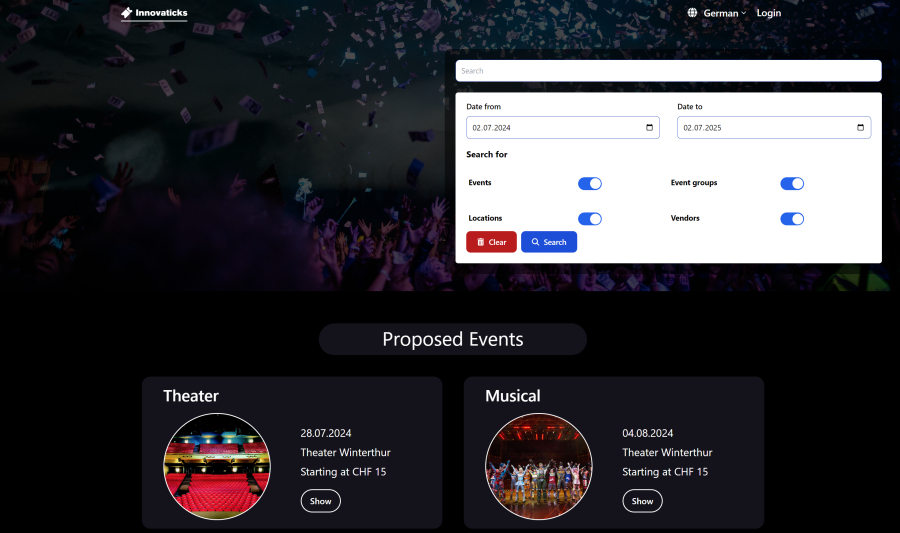
Task: Toggle the Events switch off
Action: 589,184
